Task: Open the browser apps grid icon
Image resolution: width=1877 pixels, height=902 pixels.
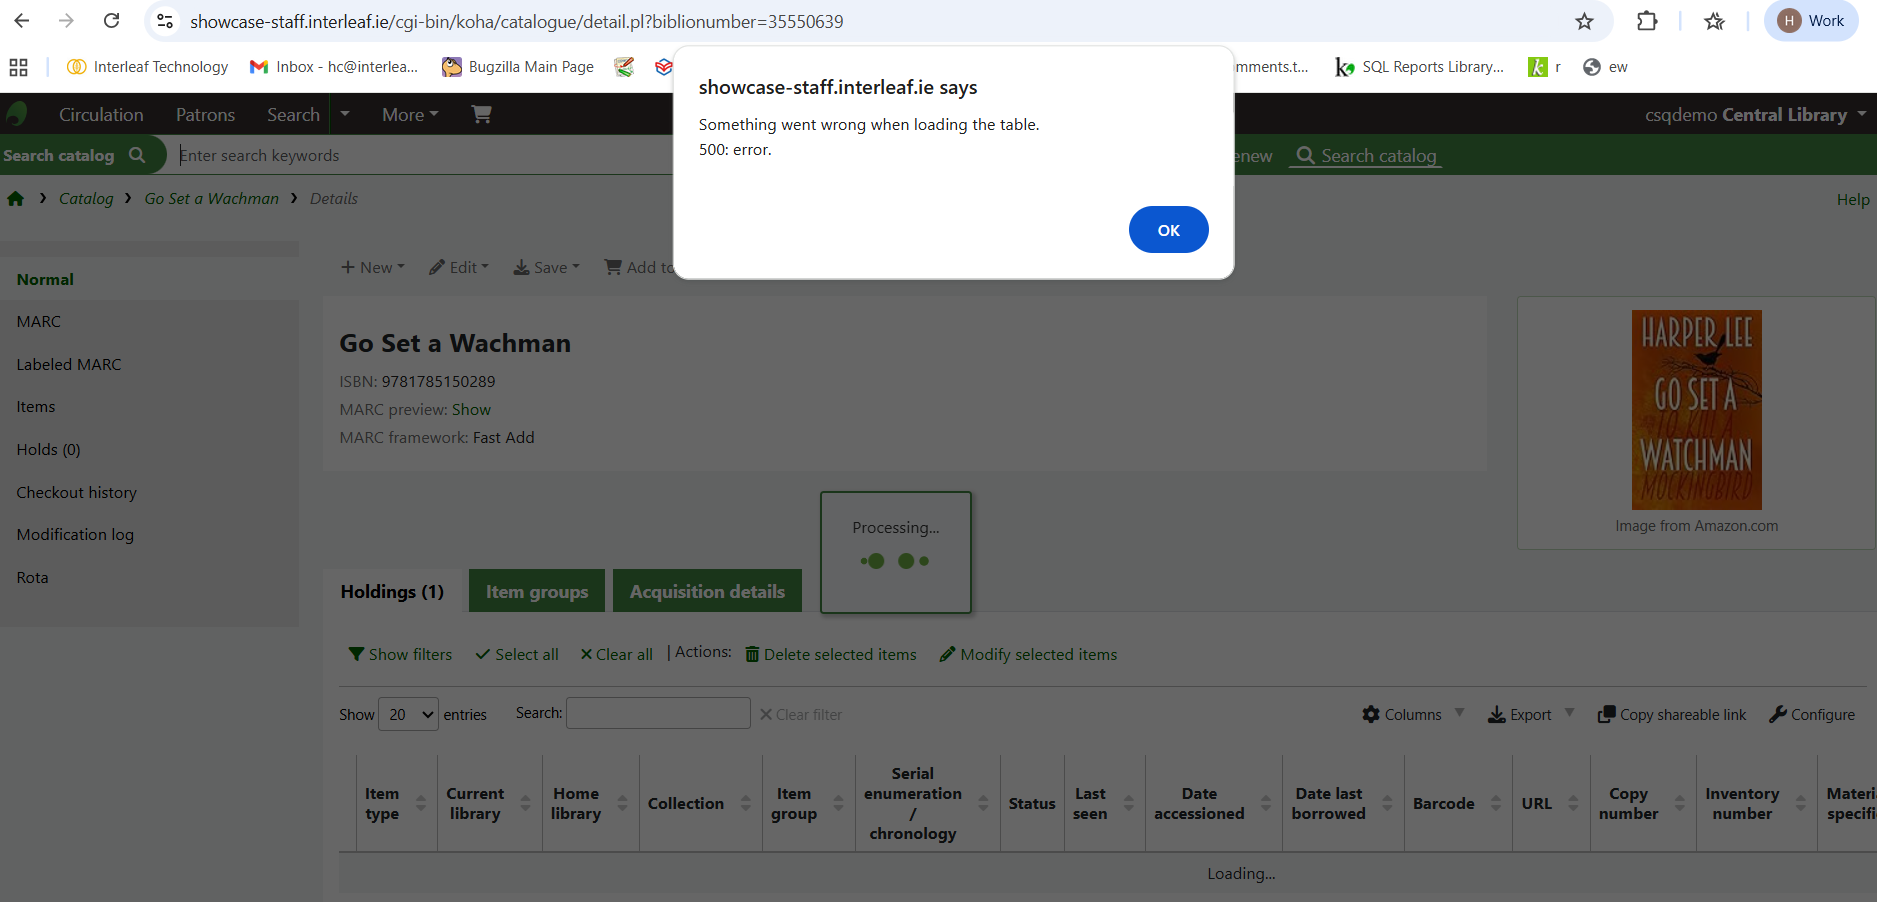Action: point(18,67)
